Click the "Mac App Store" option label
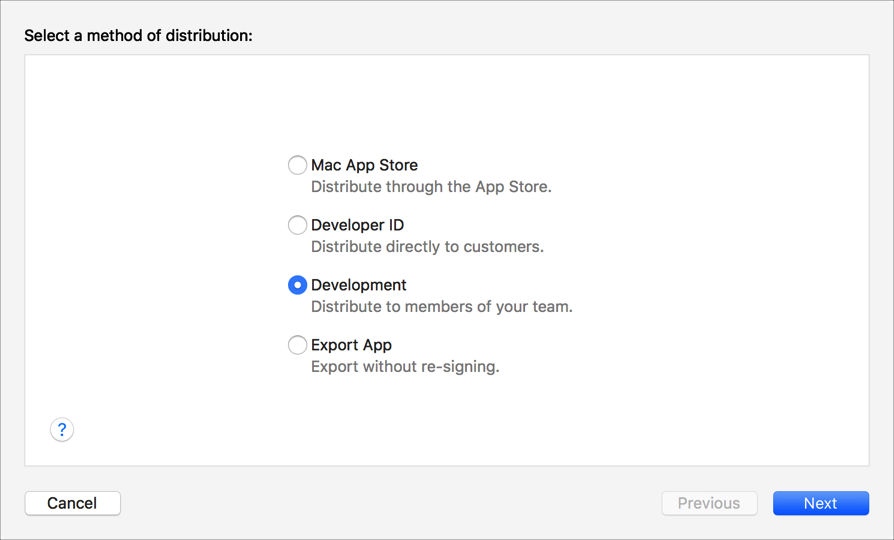Image resolution: width=894 pixels, height=540 pixels. [364, 165]
